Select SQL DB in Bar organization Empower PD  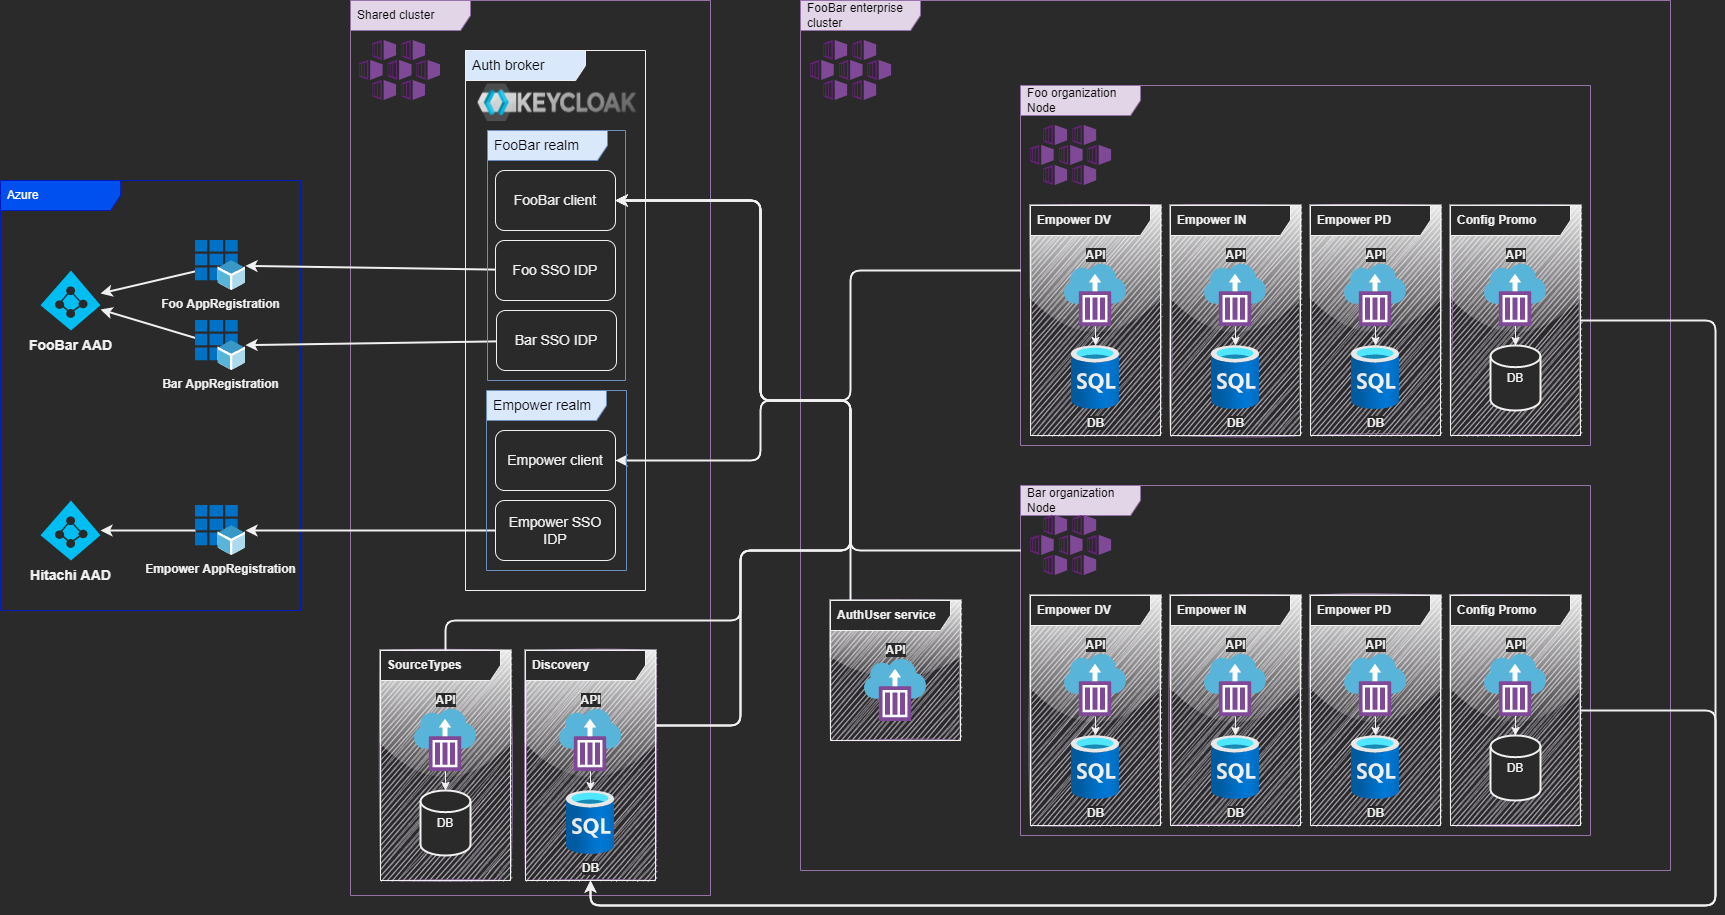[x=1375, y=767]
